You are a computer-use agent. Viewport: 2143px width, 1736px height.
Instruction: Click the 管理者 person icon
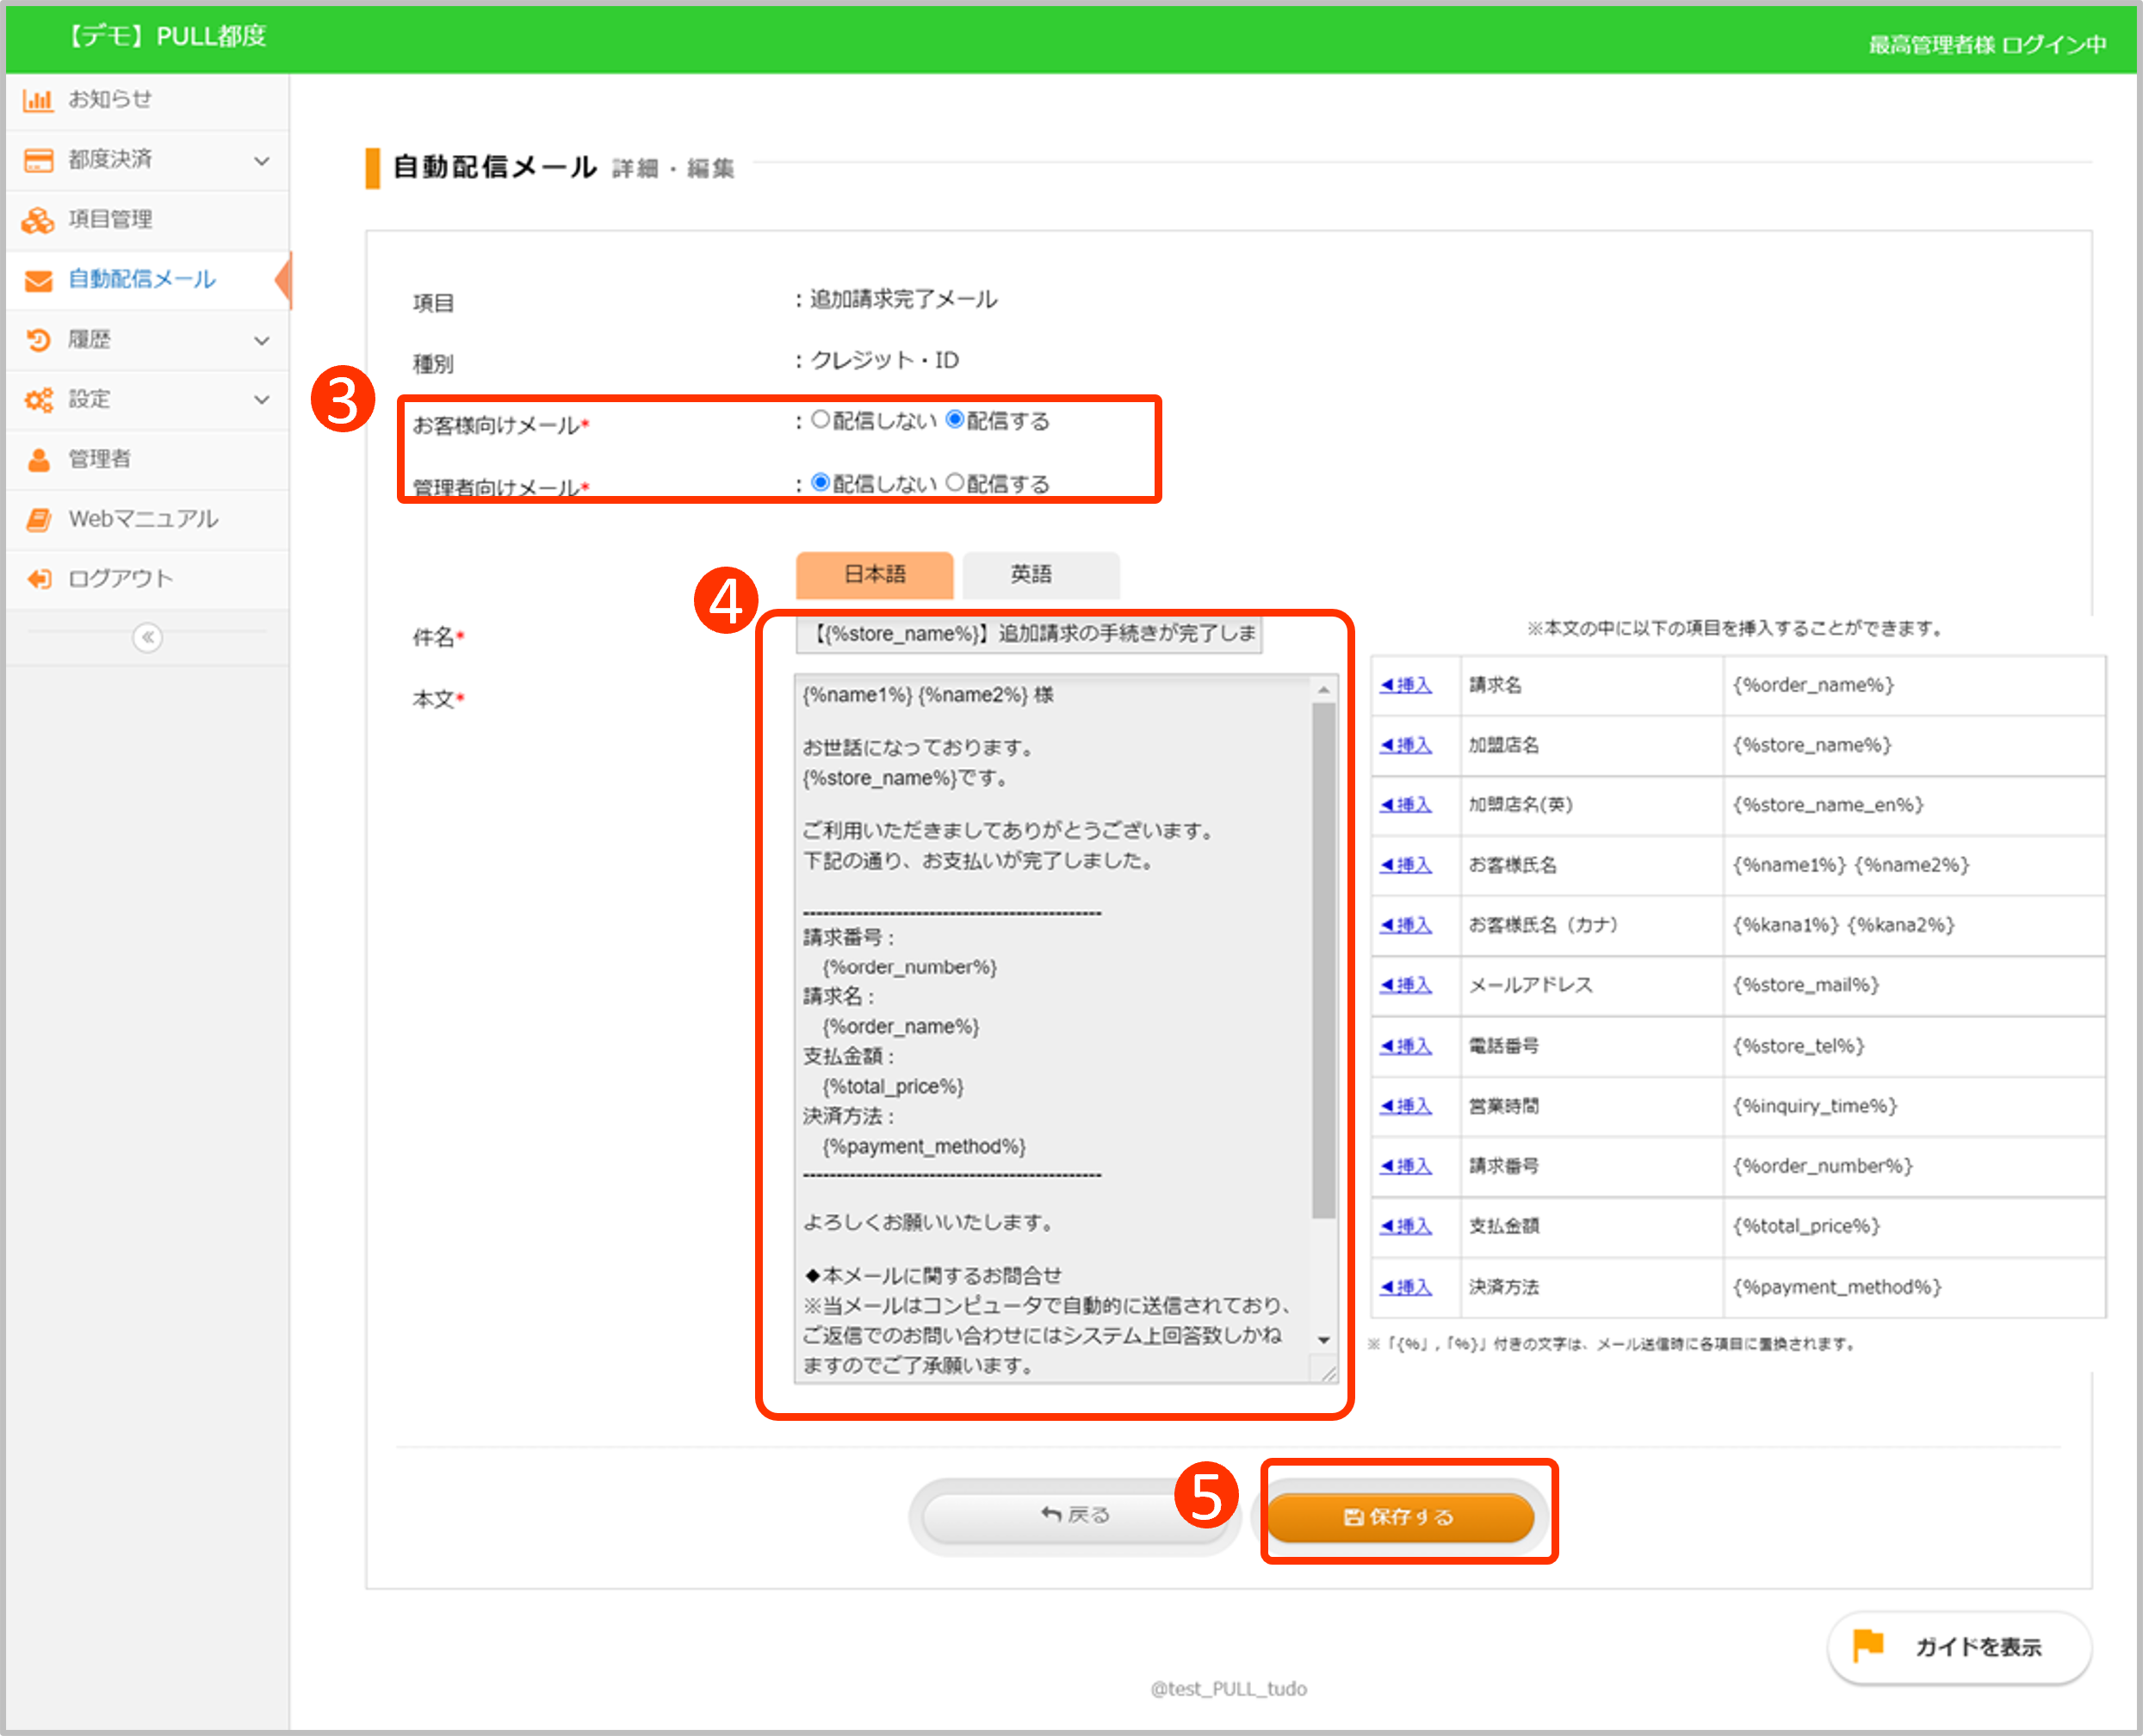[x=38, y=460]
